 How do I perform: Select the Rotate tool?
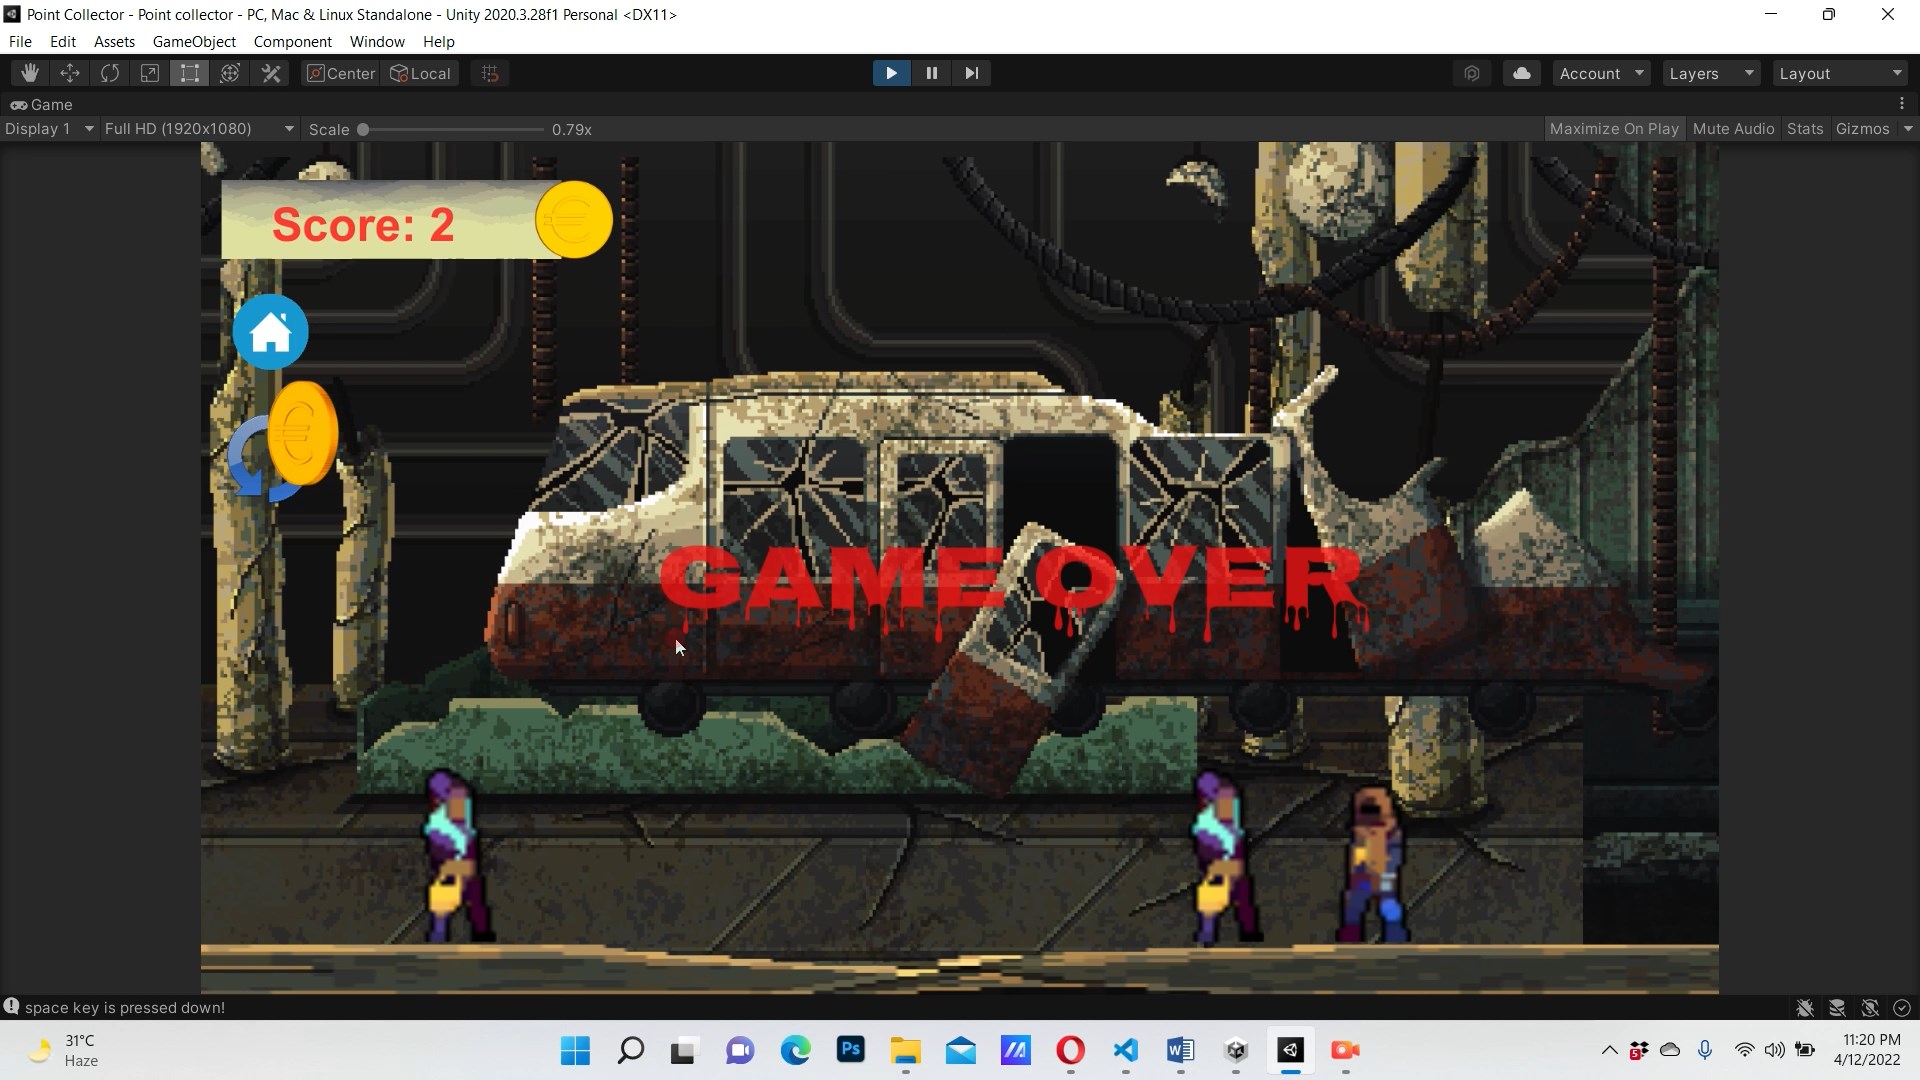click(x=110, y=73)
